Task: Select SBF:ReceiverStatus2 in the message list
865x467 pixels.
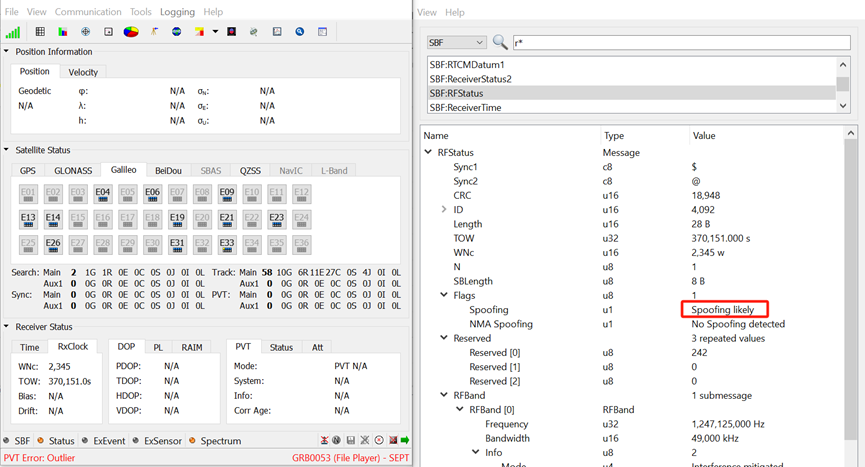Action: pos(632,79)
